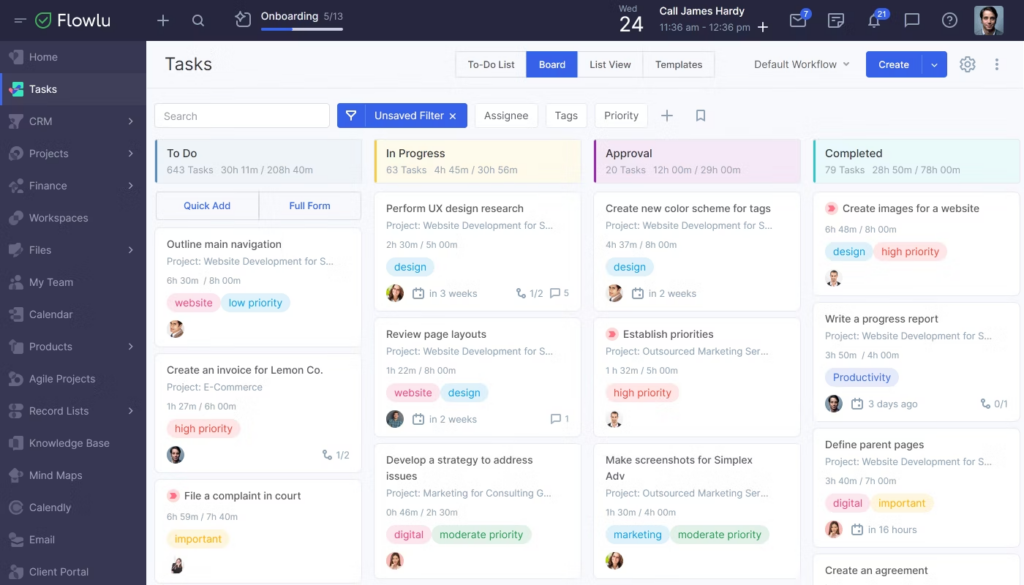This screenshot has width=1024, height=585.
Task: Open the chat messenger icon in top bar
Action: pyautogui.click(x=912, y=20)
